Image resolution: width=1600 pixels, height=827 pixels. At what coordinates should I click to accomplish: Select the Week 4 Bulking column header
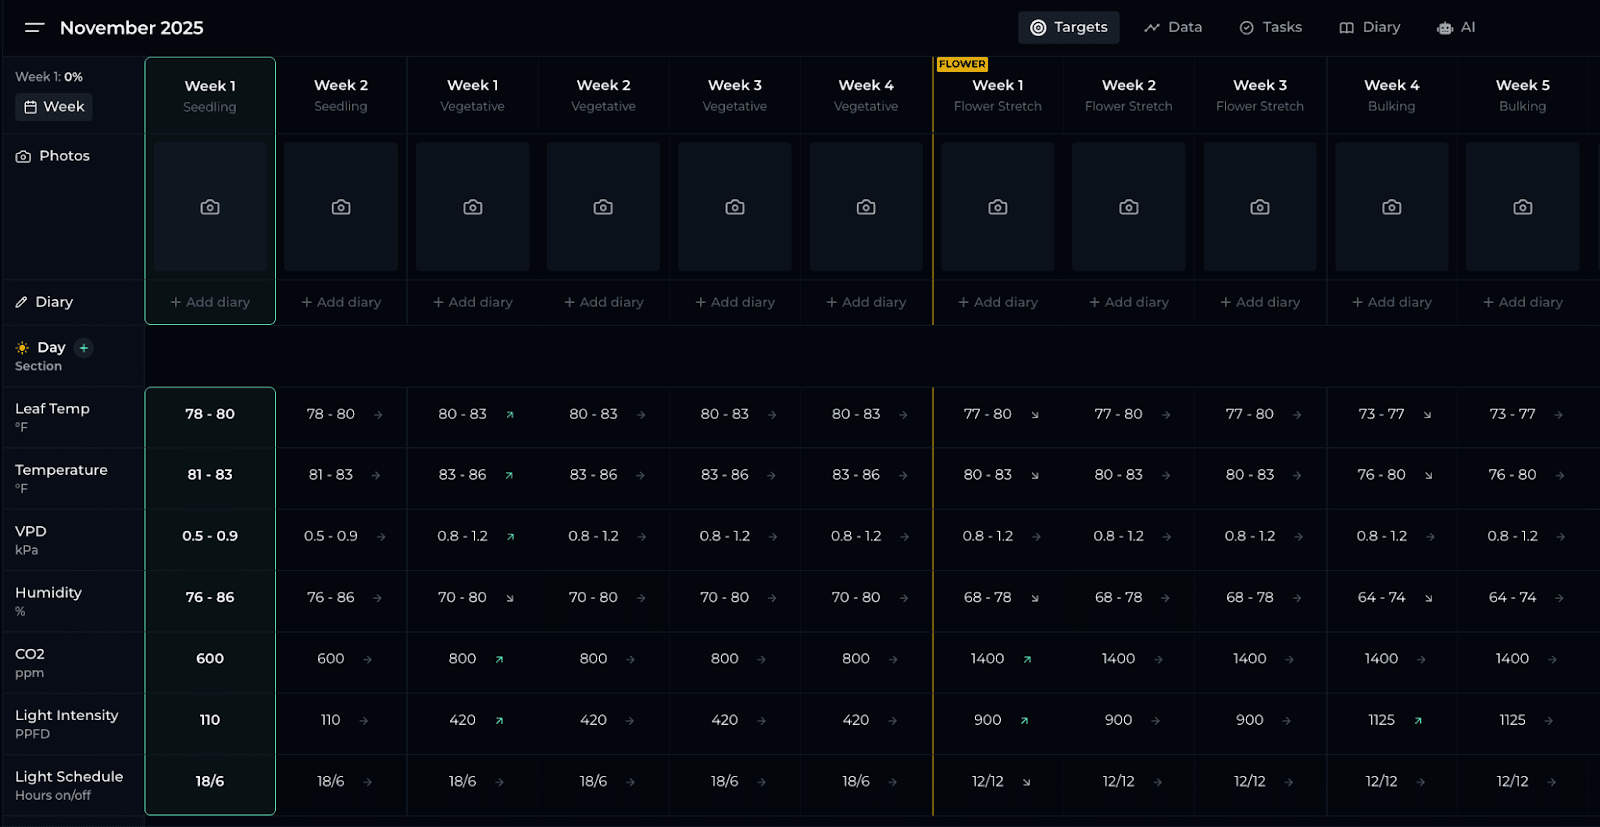click(1392, 95)
